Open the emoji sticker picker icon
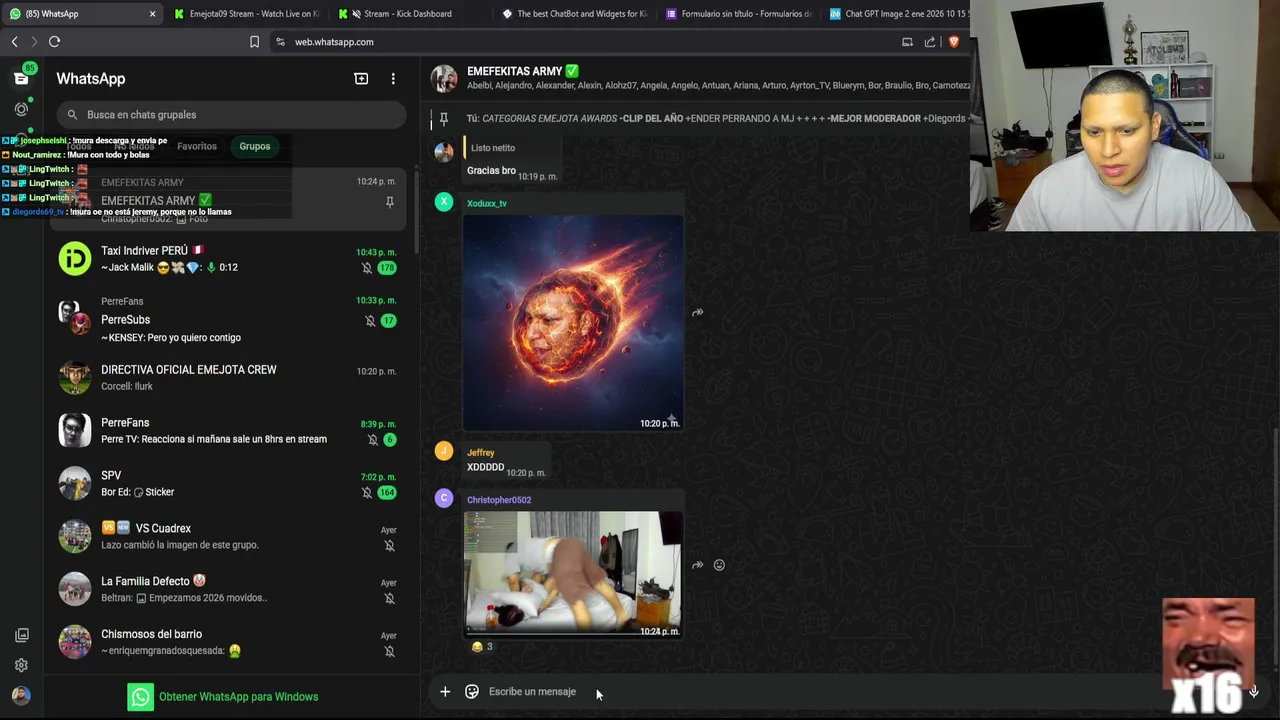Viewport: 1280px width, 720px height. coord(472,691)
